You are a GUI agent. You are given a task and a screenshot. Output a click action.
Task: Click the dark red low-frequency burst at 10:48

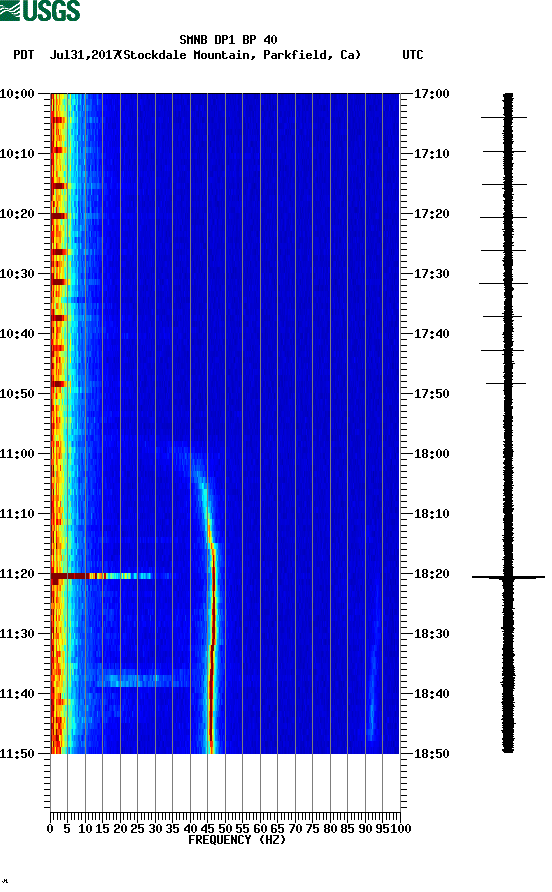click(59, 384)
